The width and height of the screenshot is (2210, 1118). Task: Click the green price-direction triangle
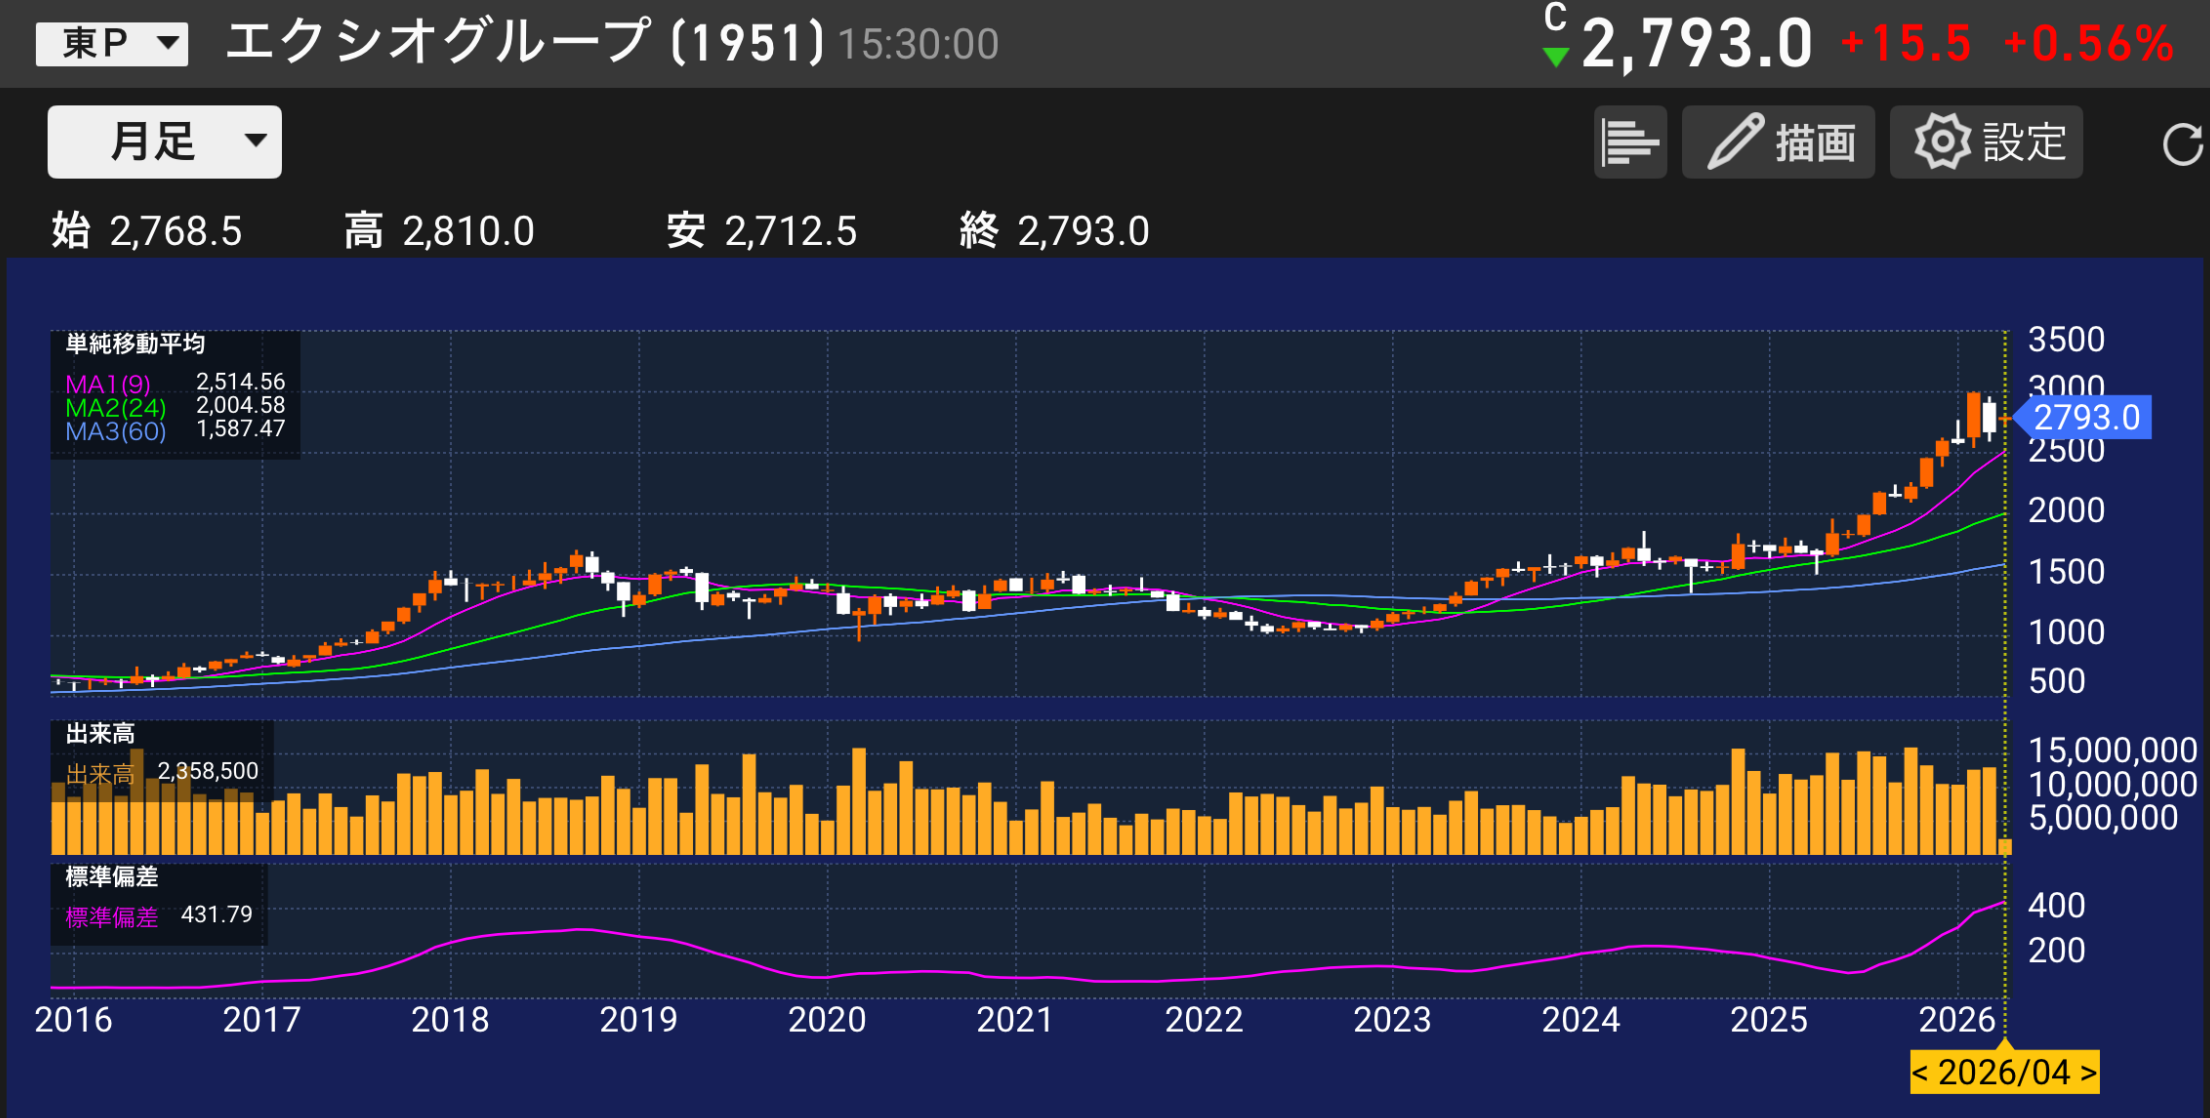pos(1556,57)
